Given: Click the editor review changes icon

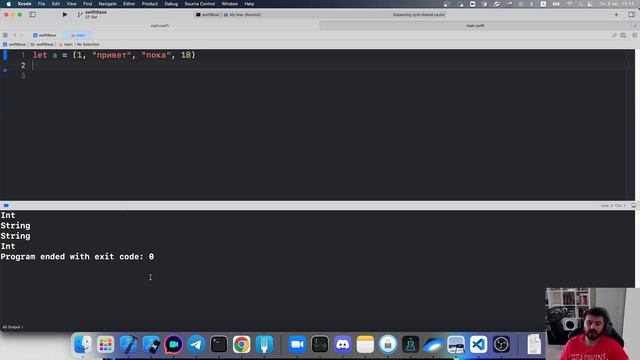Looking at the screenshot, I should tap(614, 35).
